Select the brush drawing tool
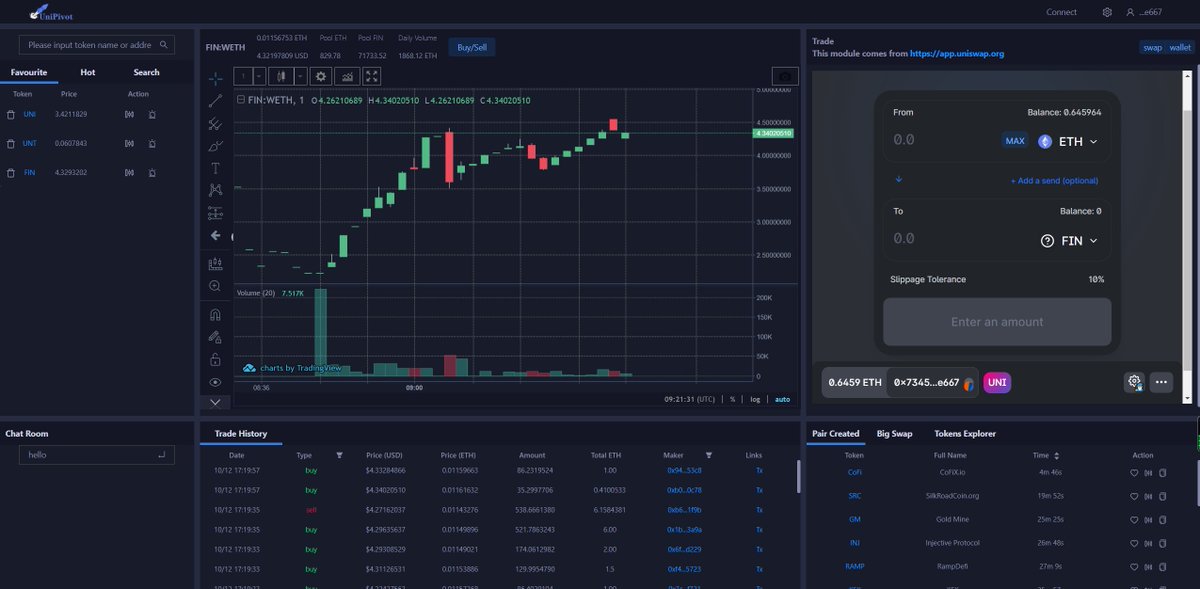Image resolution: width=1200 pixels, height=589 pixels. pos(215,146)
